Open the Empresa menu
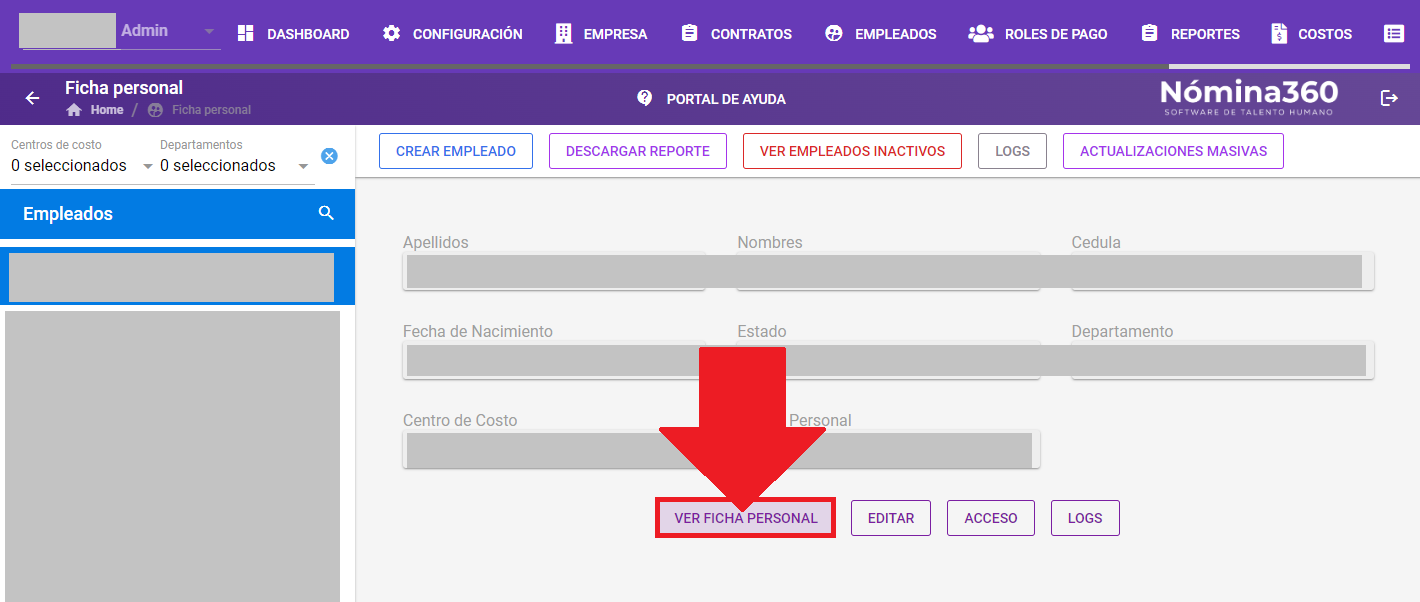 coord(601,34)
